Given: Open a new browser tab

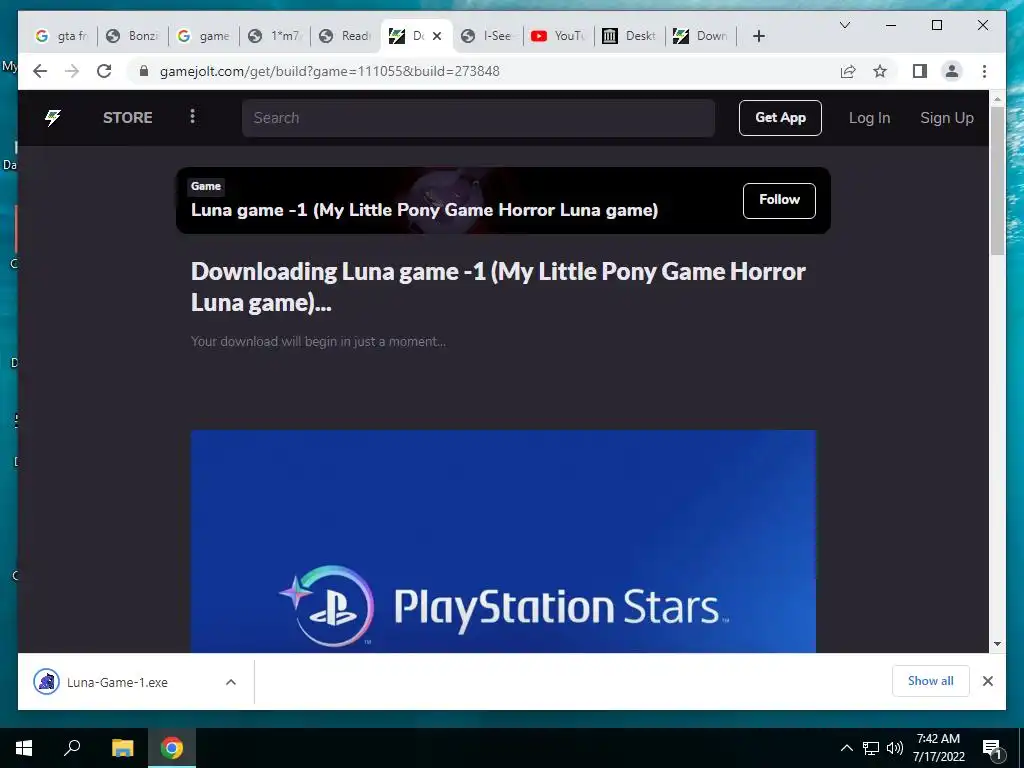Looking at the screenshot, I should pos(758,36).
